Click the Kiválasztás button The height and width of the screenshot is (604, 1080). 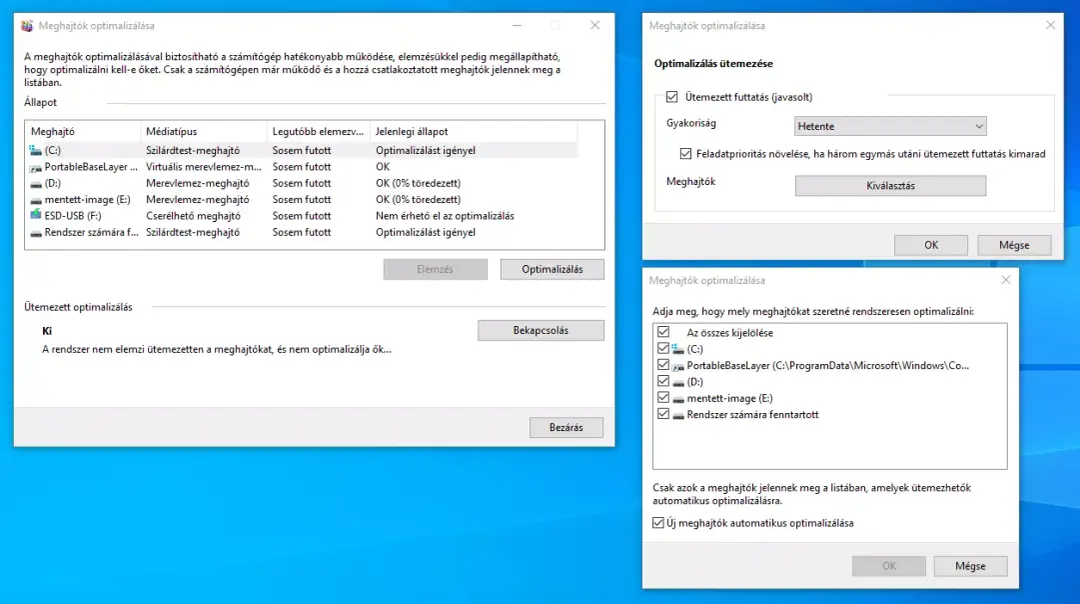click(891, 186)
